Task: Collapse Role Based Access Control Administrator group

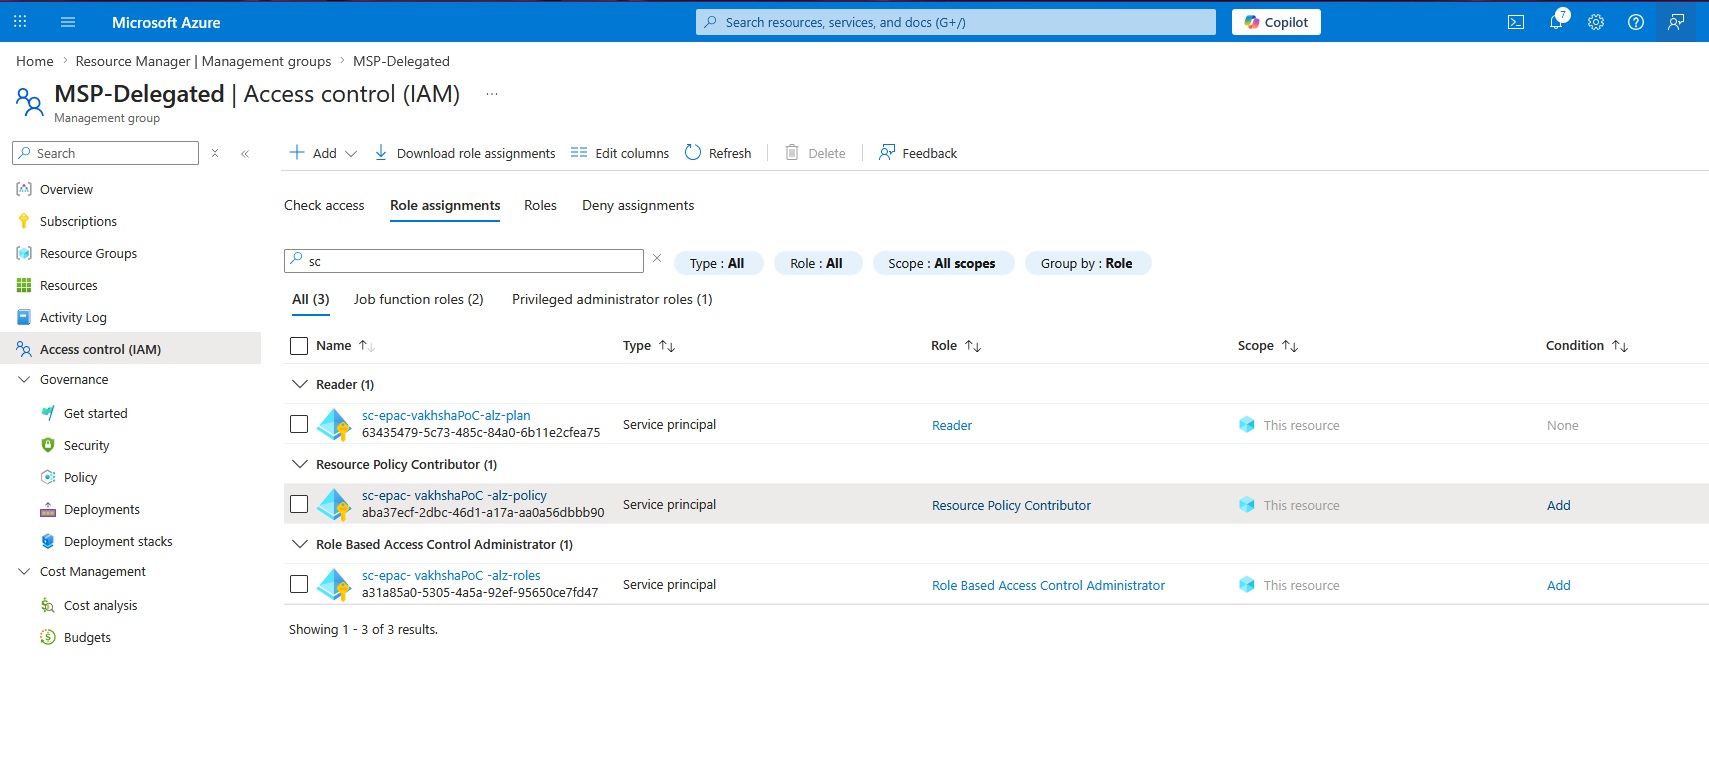Action: click(299, 544)
